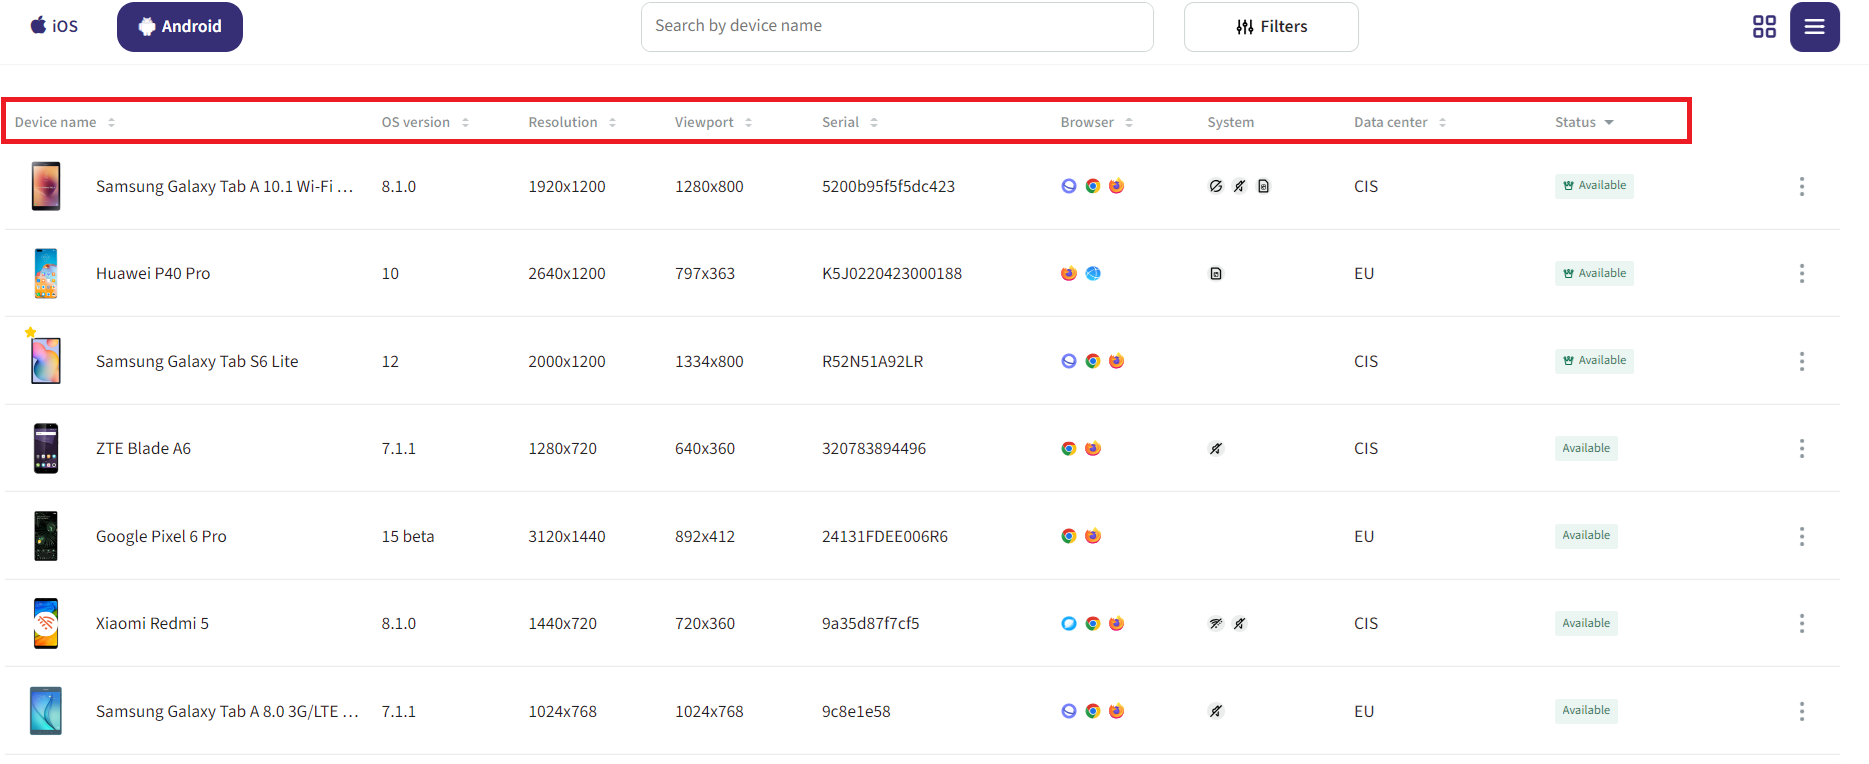Select serial number K5J0220423000188
Viewport: 1869px width, 764px height.
892,273
